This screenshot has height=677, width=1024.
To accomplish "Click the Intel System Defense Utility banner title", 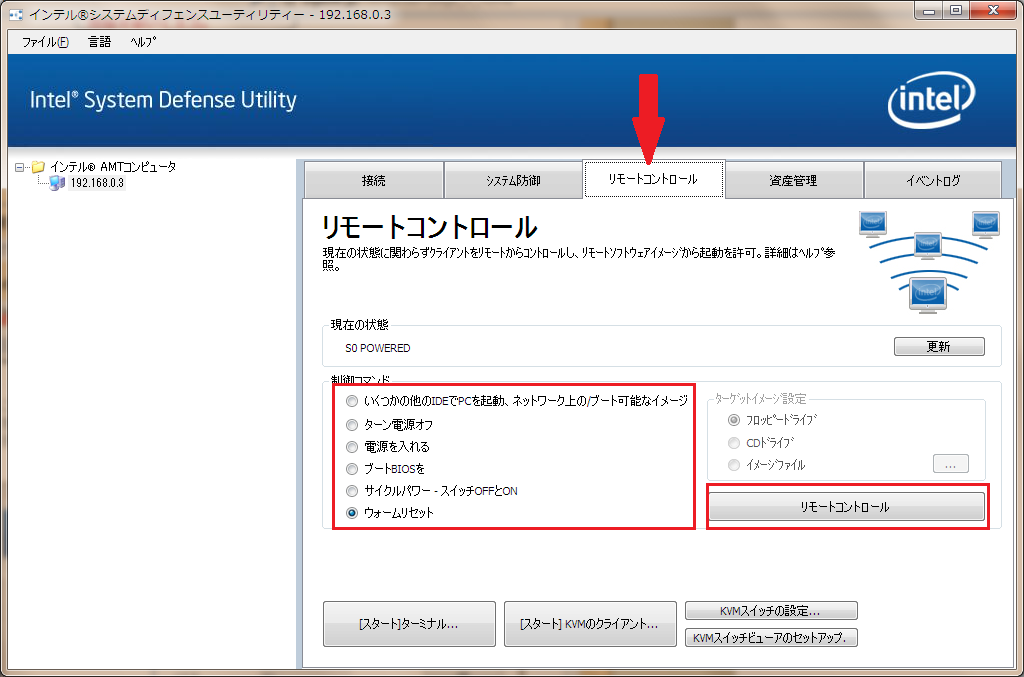I will click(163, 100).
